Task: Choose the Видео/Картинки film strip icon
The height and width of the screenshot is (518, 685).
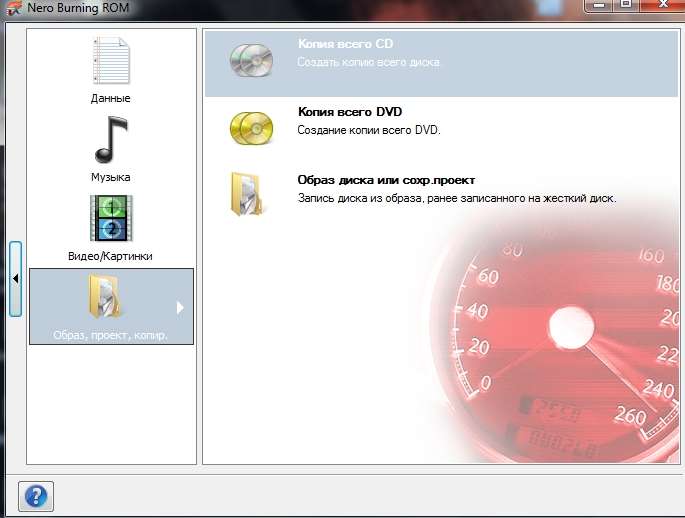Action: (111, 218)
